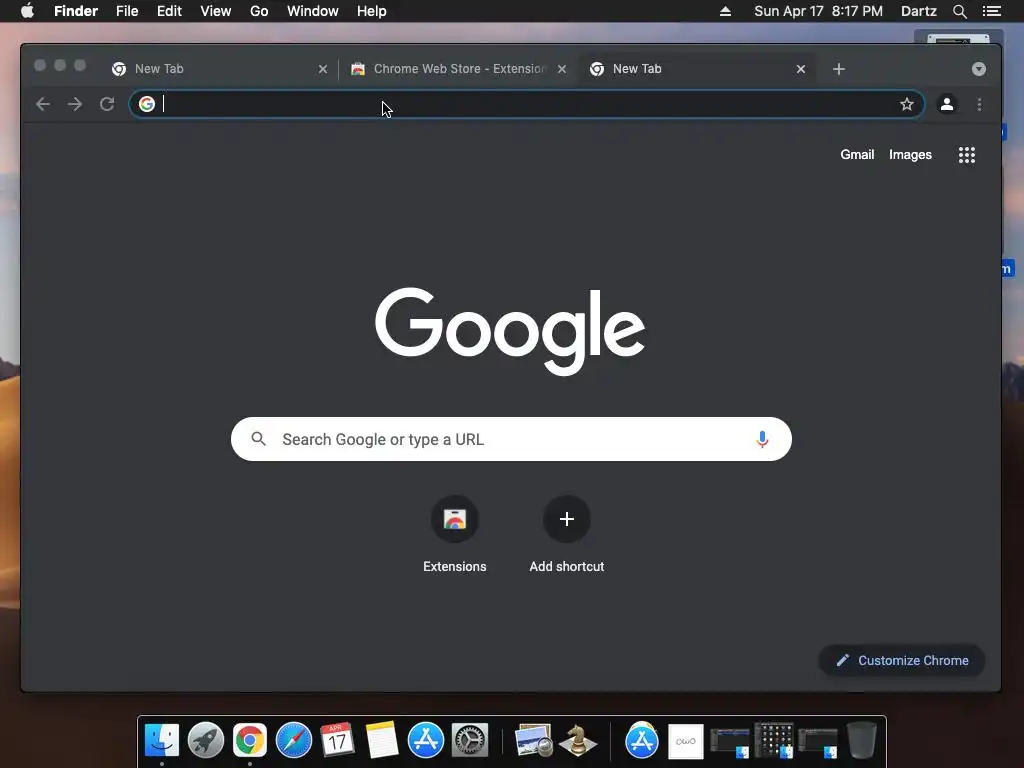Open a new tab with the plus button
1024x768 pixels.
839,69
